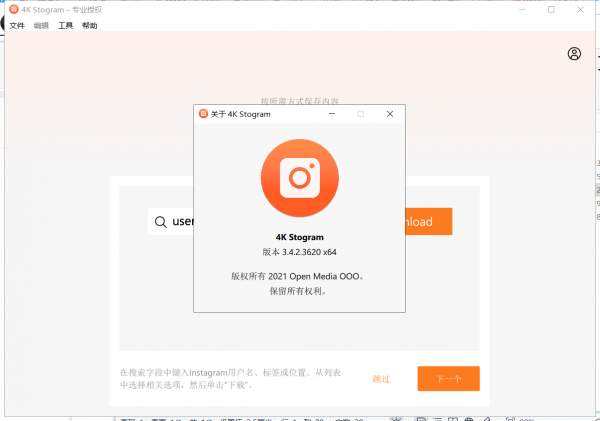The image size is (600, 421).
Task: Open the 文件 menu
Action: click(x=17, y=26)
